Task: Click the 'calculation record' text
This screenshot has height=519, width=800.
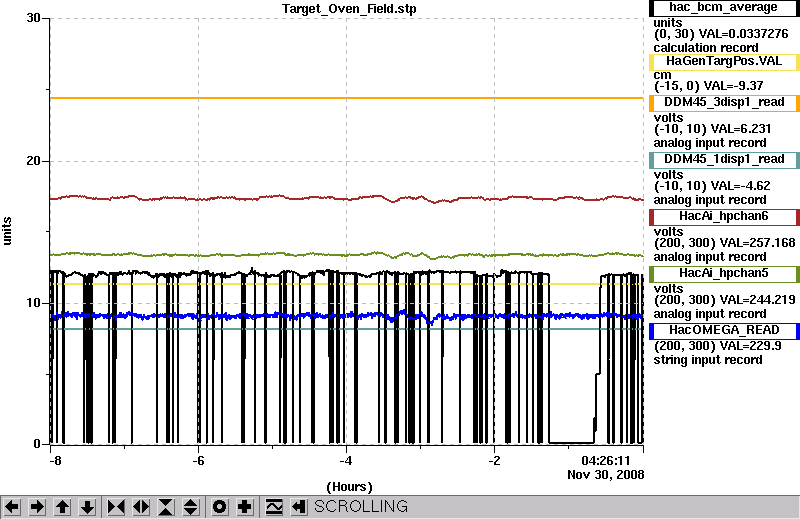Action: (706, 47)
